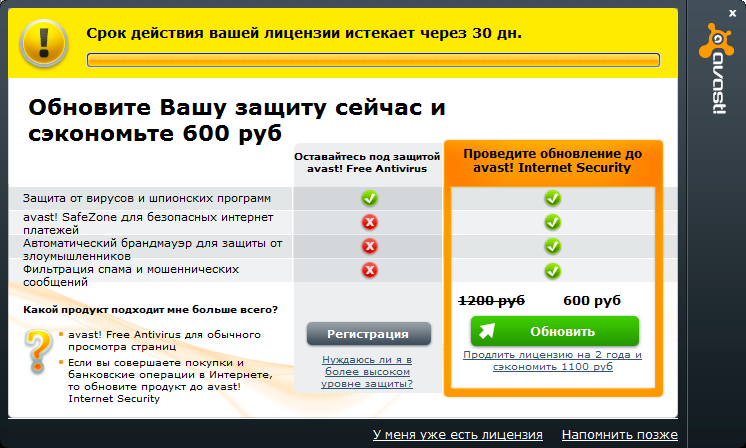This screenshot has width=746, height=448.
Task: Open link Продлить лицензию на 2 года
Action: (x=552, y=360)
